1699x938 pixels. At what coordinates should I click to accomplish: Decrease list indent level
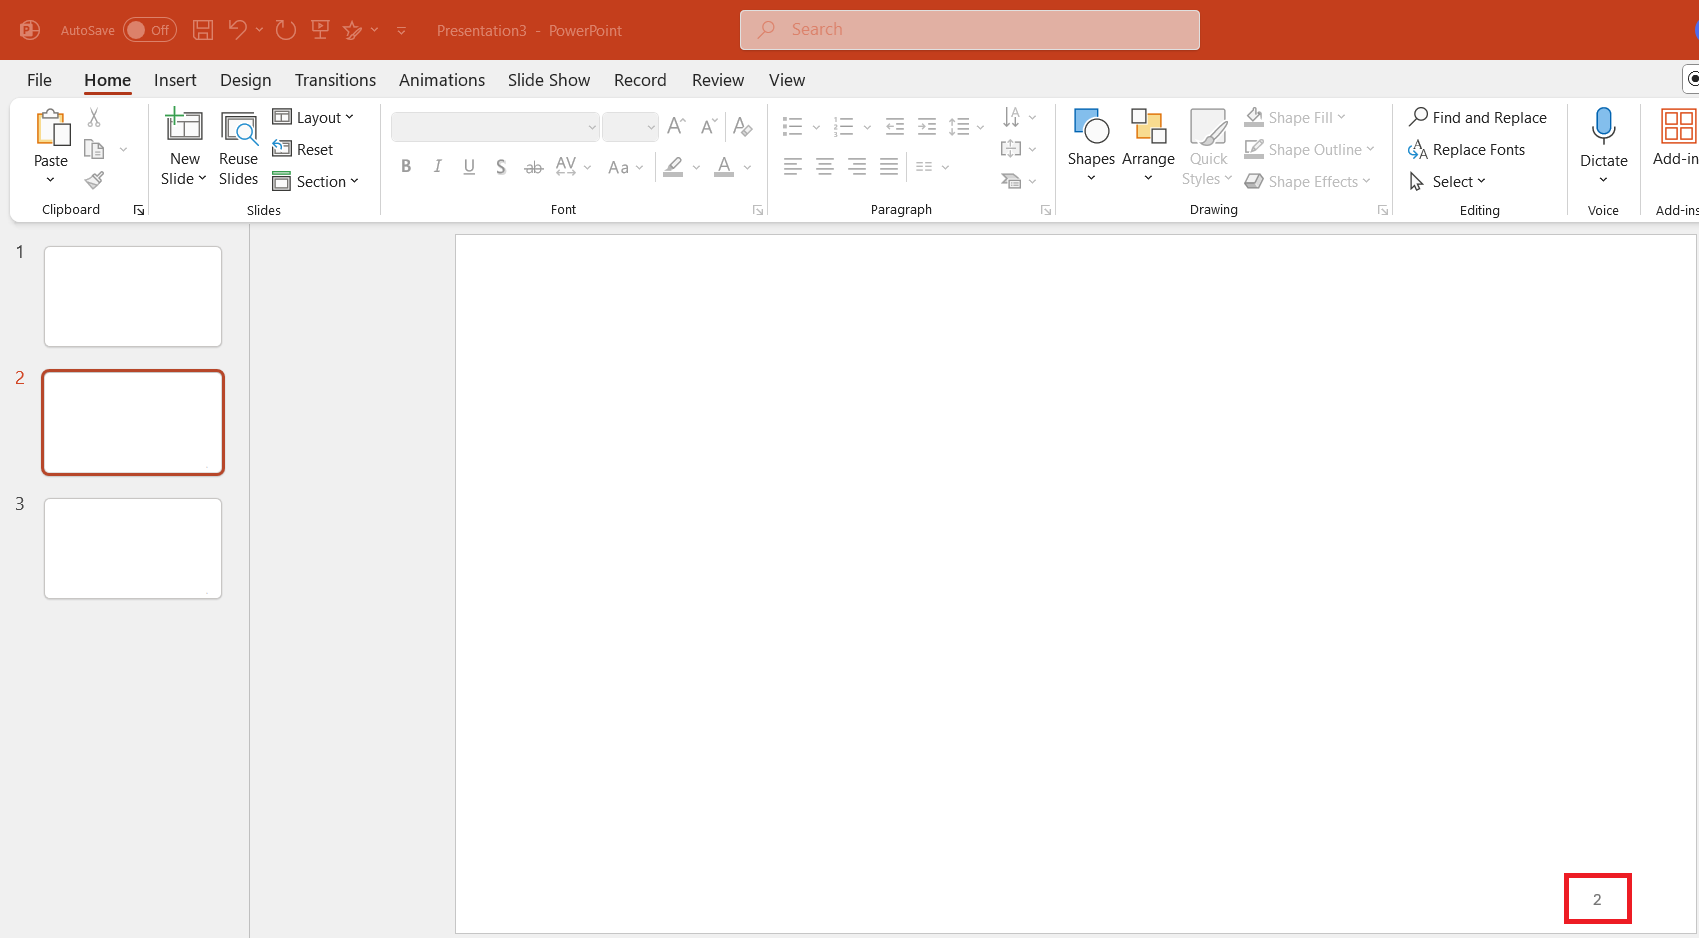pos(895,126)
